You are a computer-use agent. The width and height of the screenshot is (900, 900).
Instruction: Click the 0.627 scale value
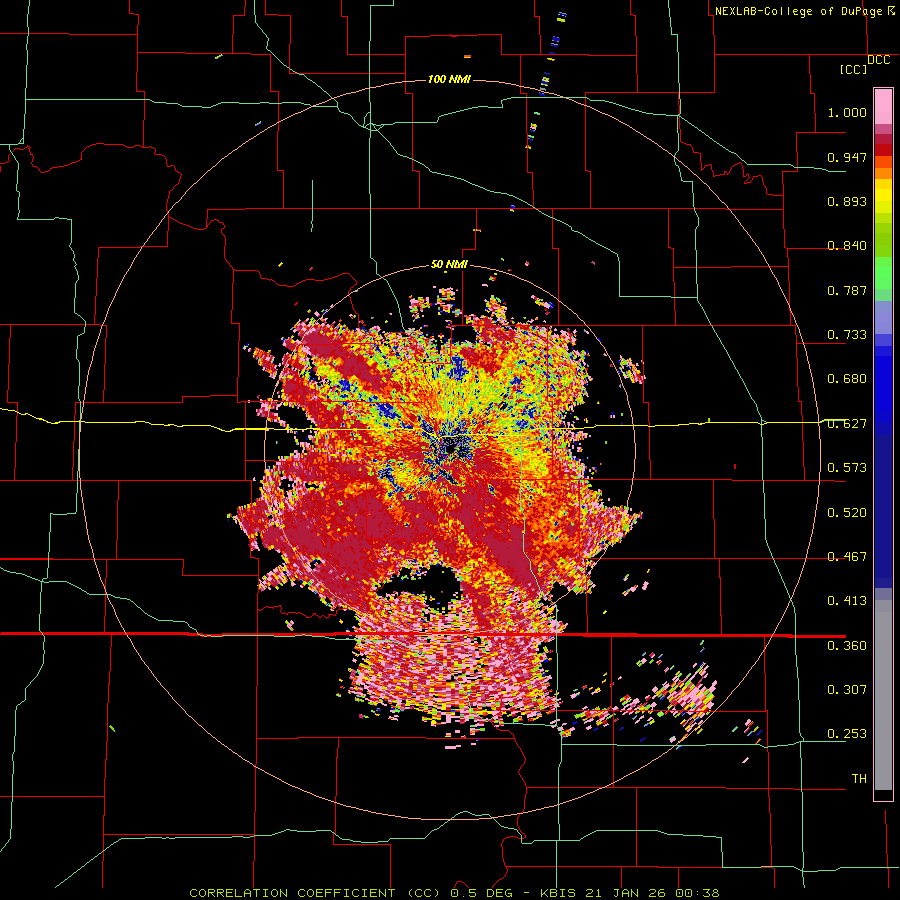coord(847,424)
